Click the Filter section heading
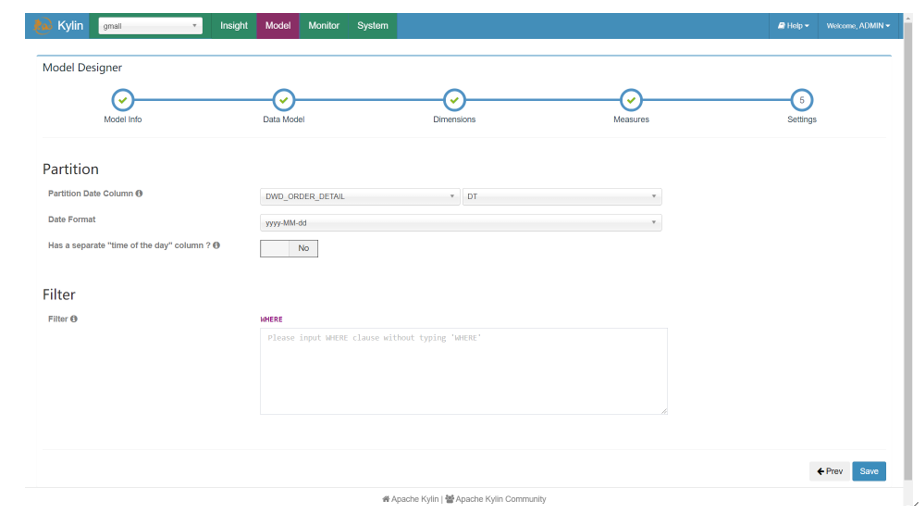The image size is (920, 506). (x=59, y=294)
